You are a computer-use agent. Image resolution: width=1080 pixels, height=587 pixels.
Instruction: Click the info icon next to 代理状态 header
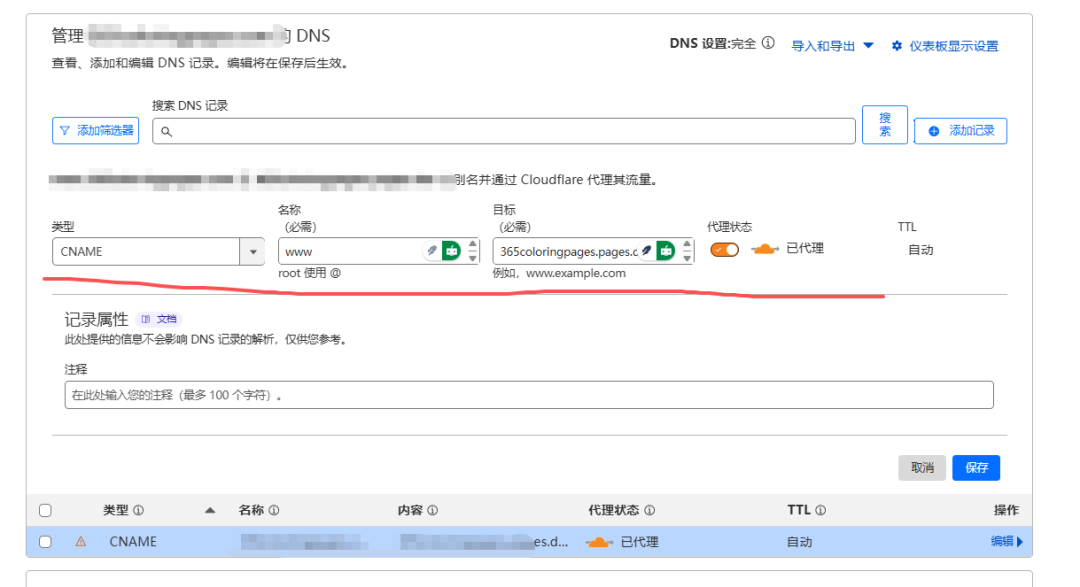649,510
